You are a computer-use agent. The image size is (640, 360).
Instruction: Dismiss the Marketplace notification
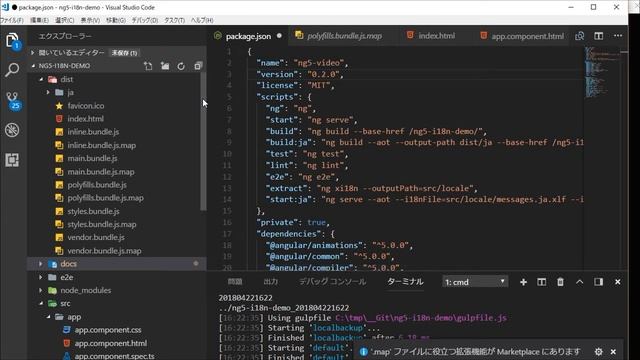pyautogui.click(x=613, y=351)
